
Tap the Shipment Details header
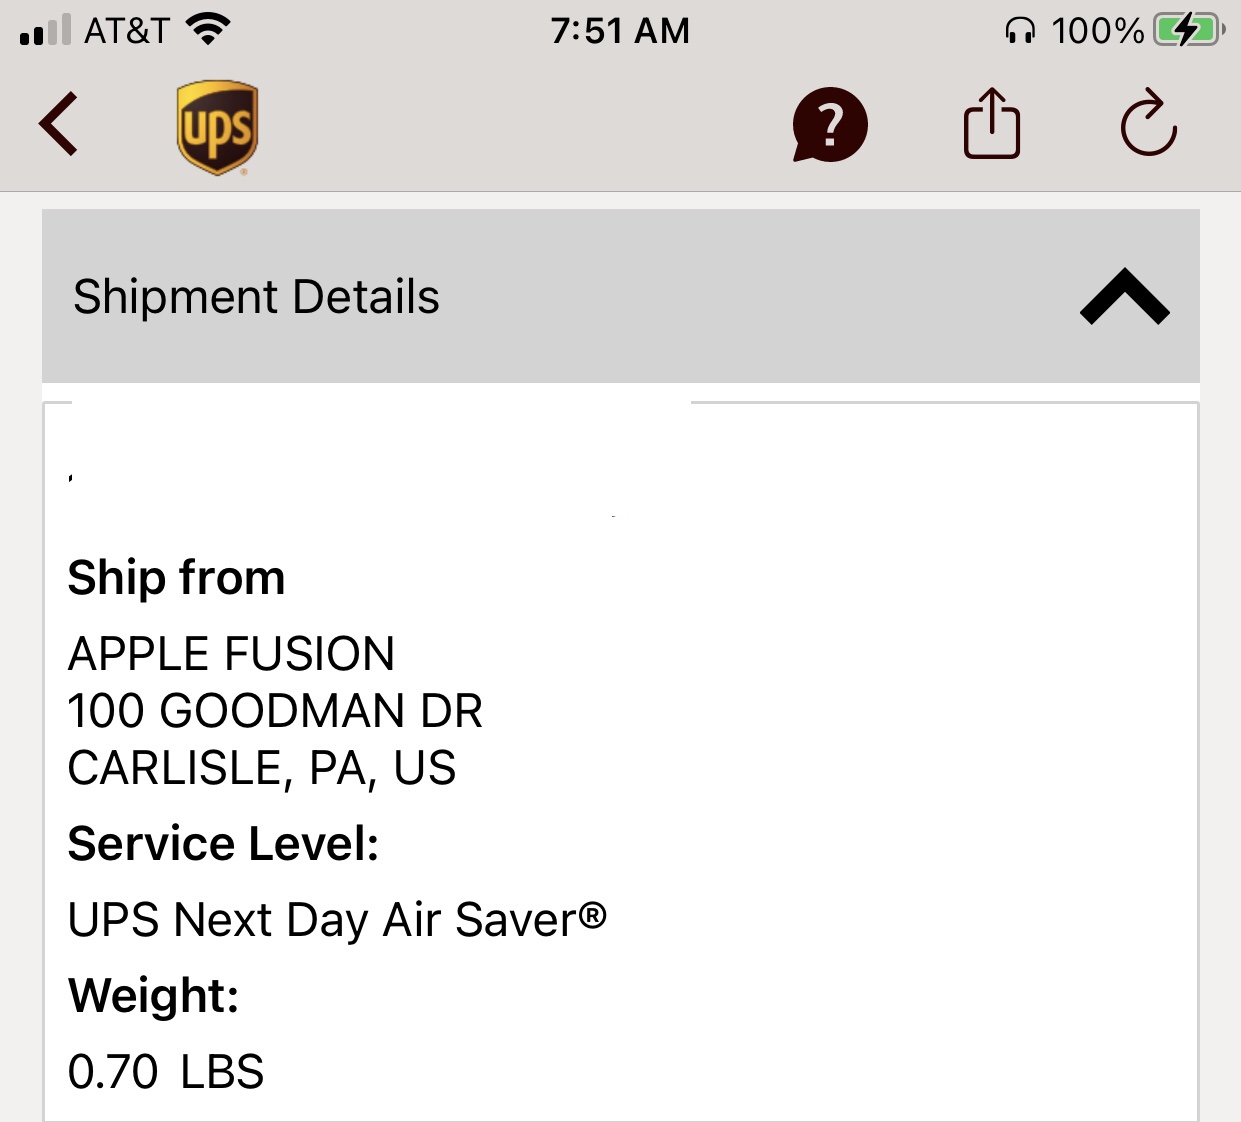coord(256,297)
